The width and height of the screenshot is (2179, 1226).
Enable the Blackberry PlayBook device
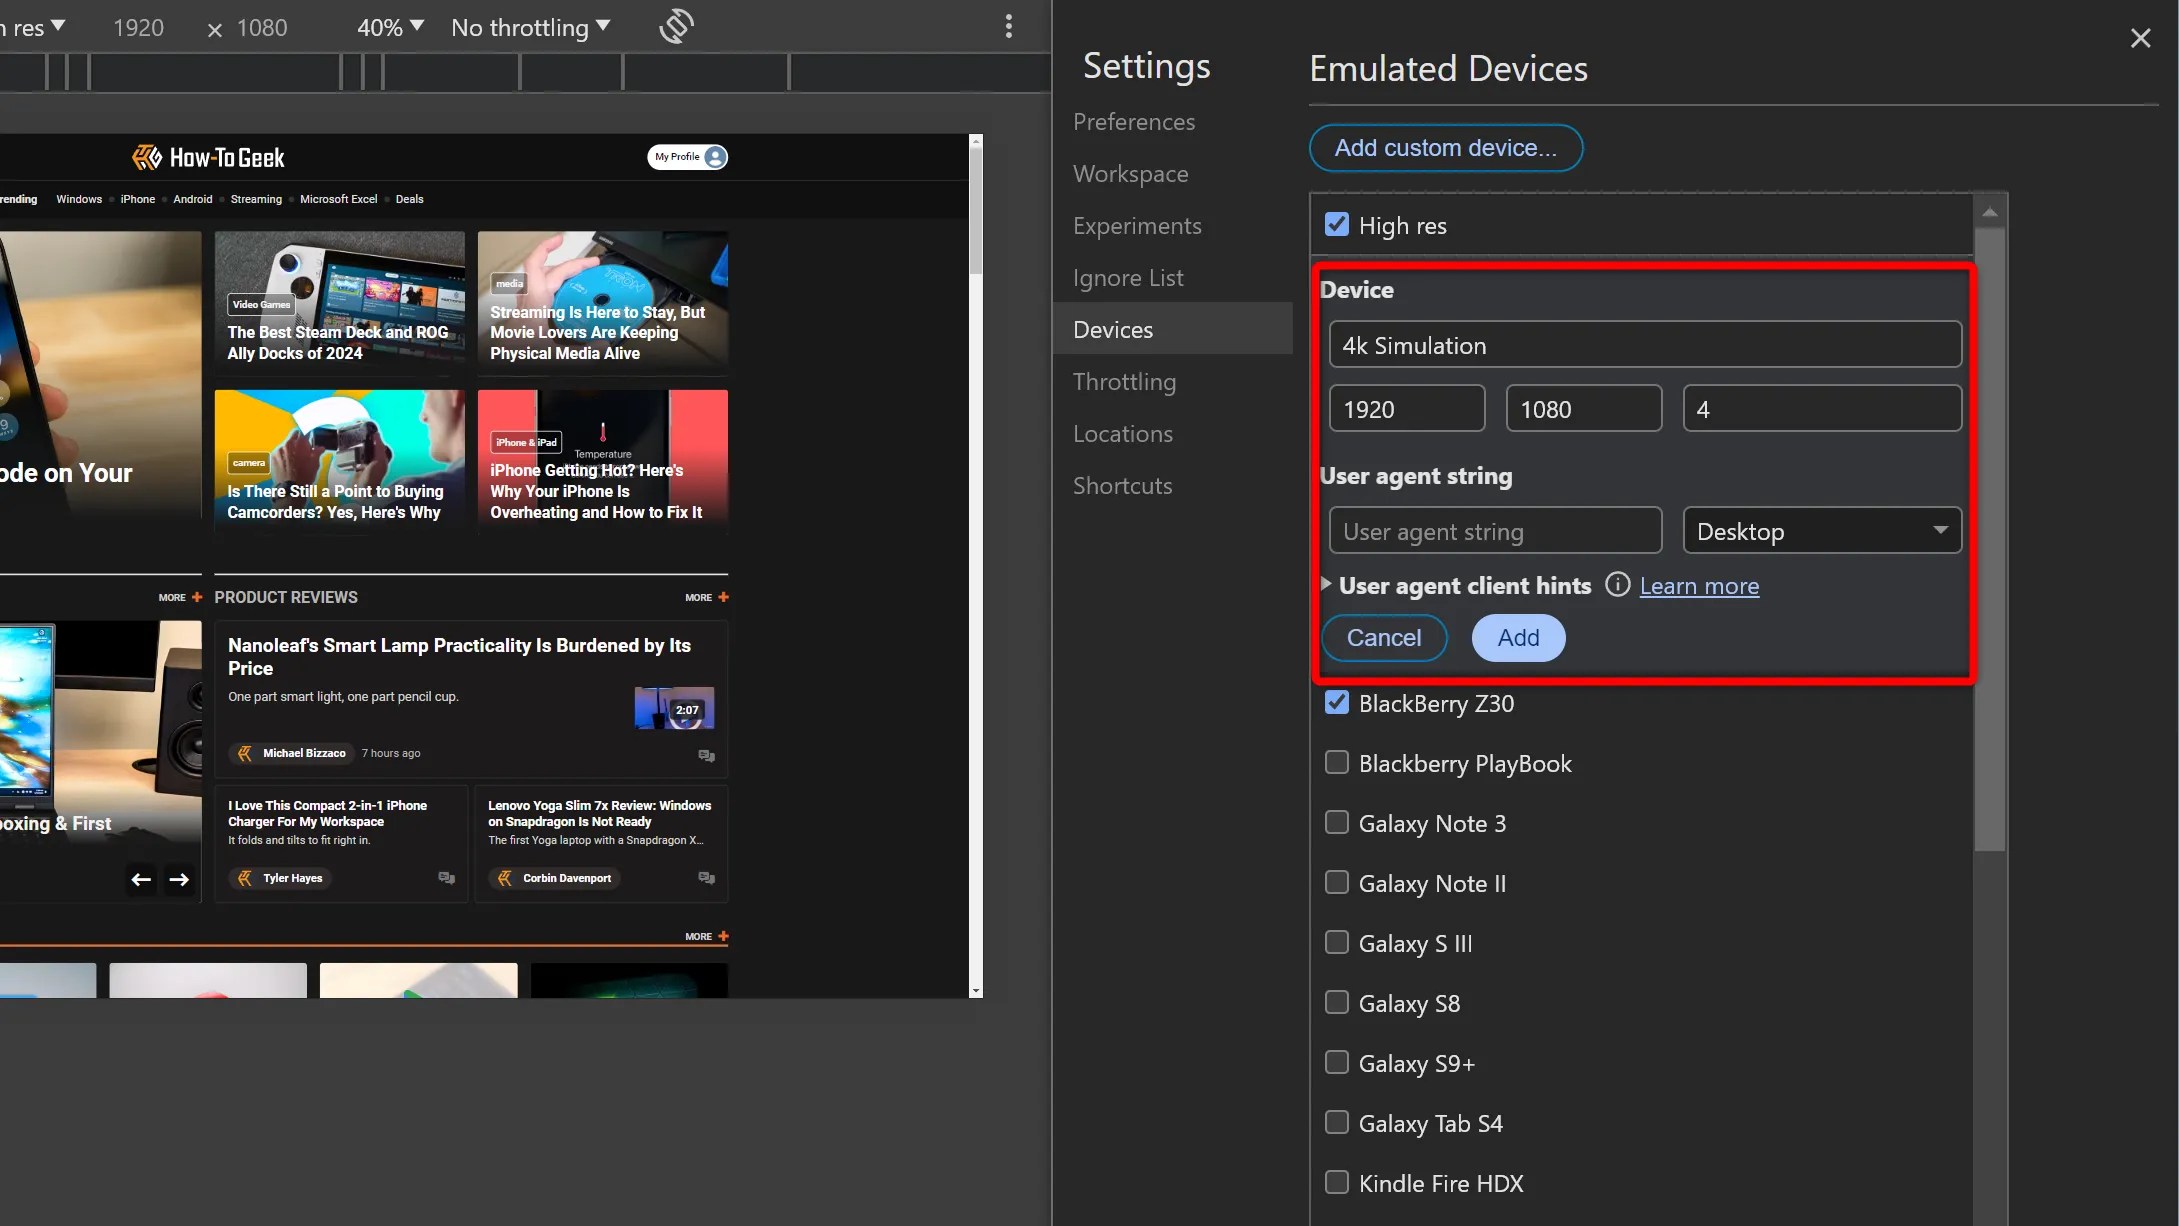point(1337,762)
